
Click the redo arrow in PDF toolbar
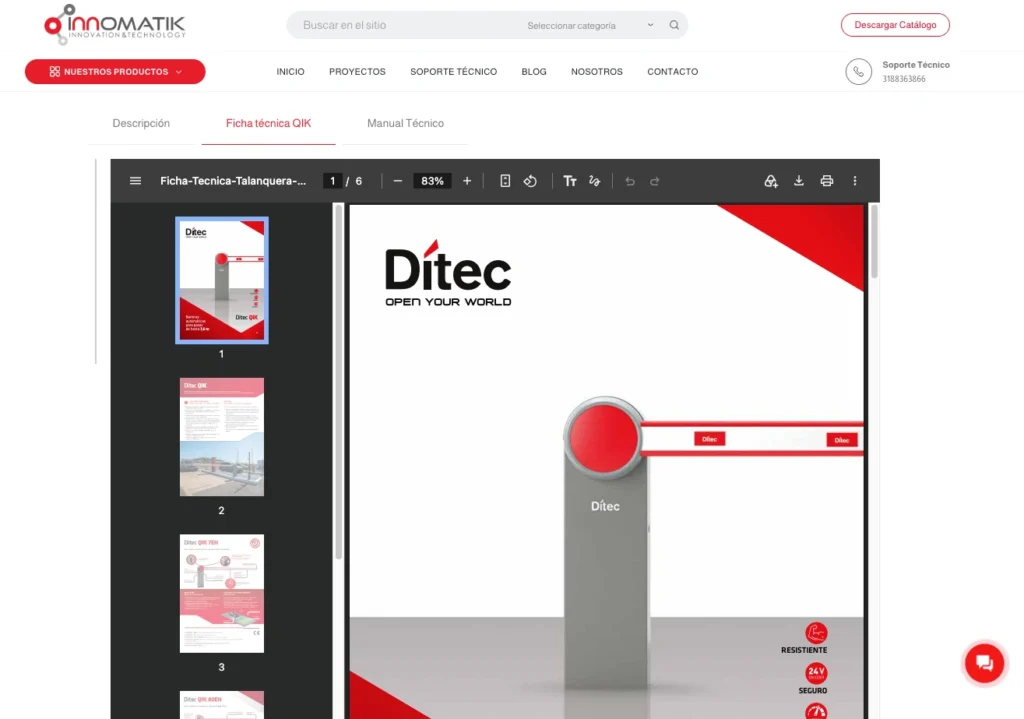[x=654, y=181]
